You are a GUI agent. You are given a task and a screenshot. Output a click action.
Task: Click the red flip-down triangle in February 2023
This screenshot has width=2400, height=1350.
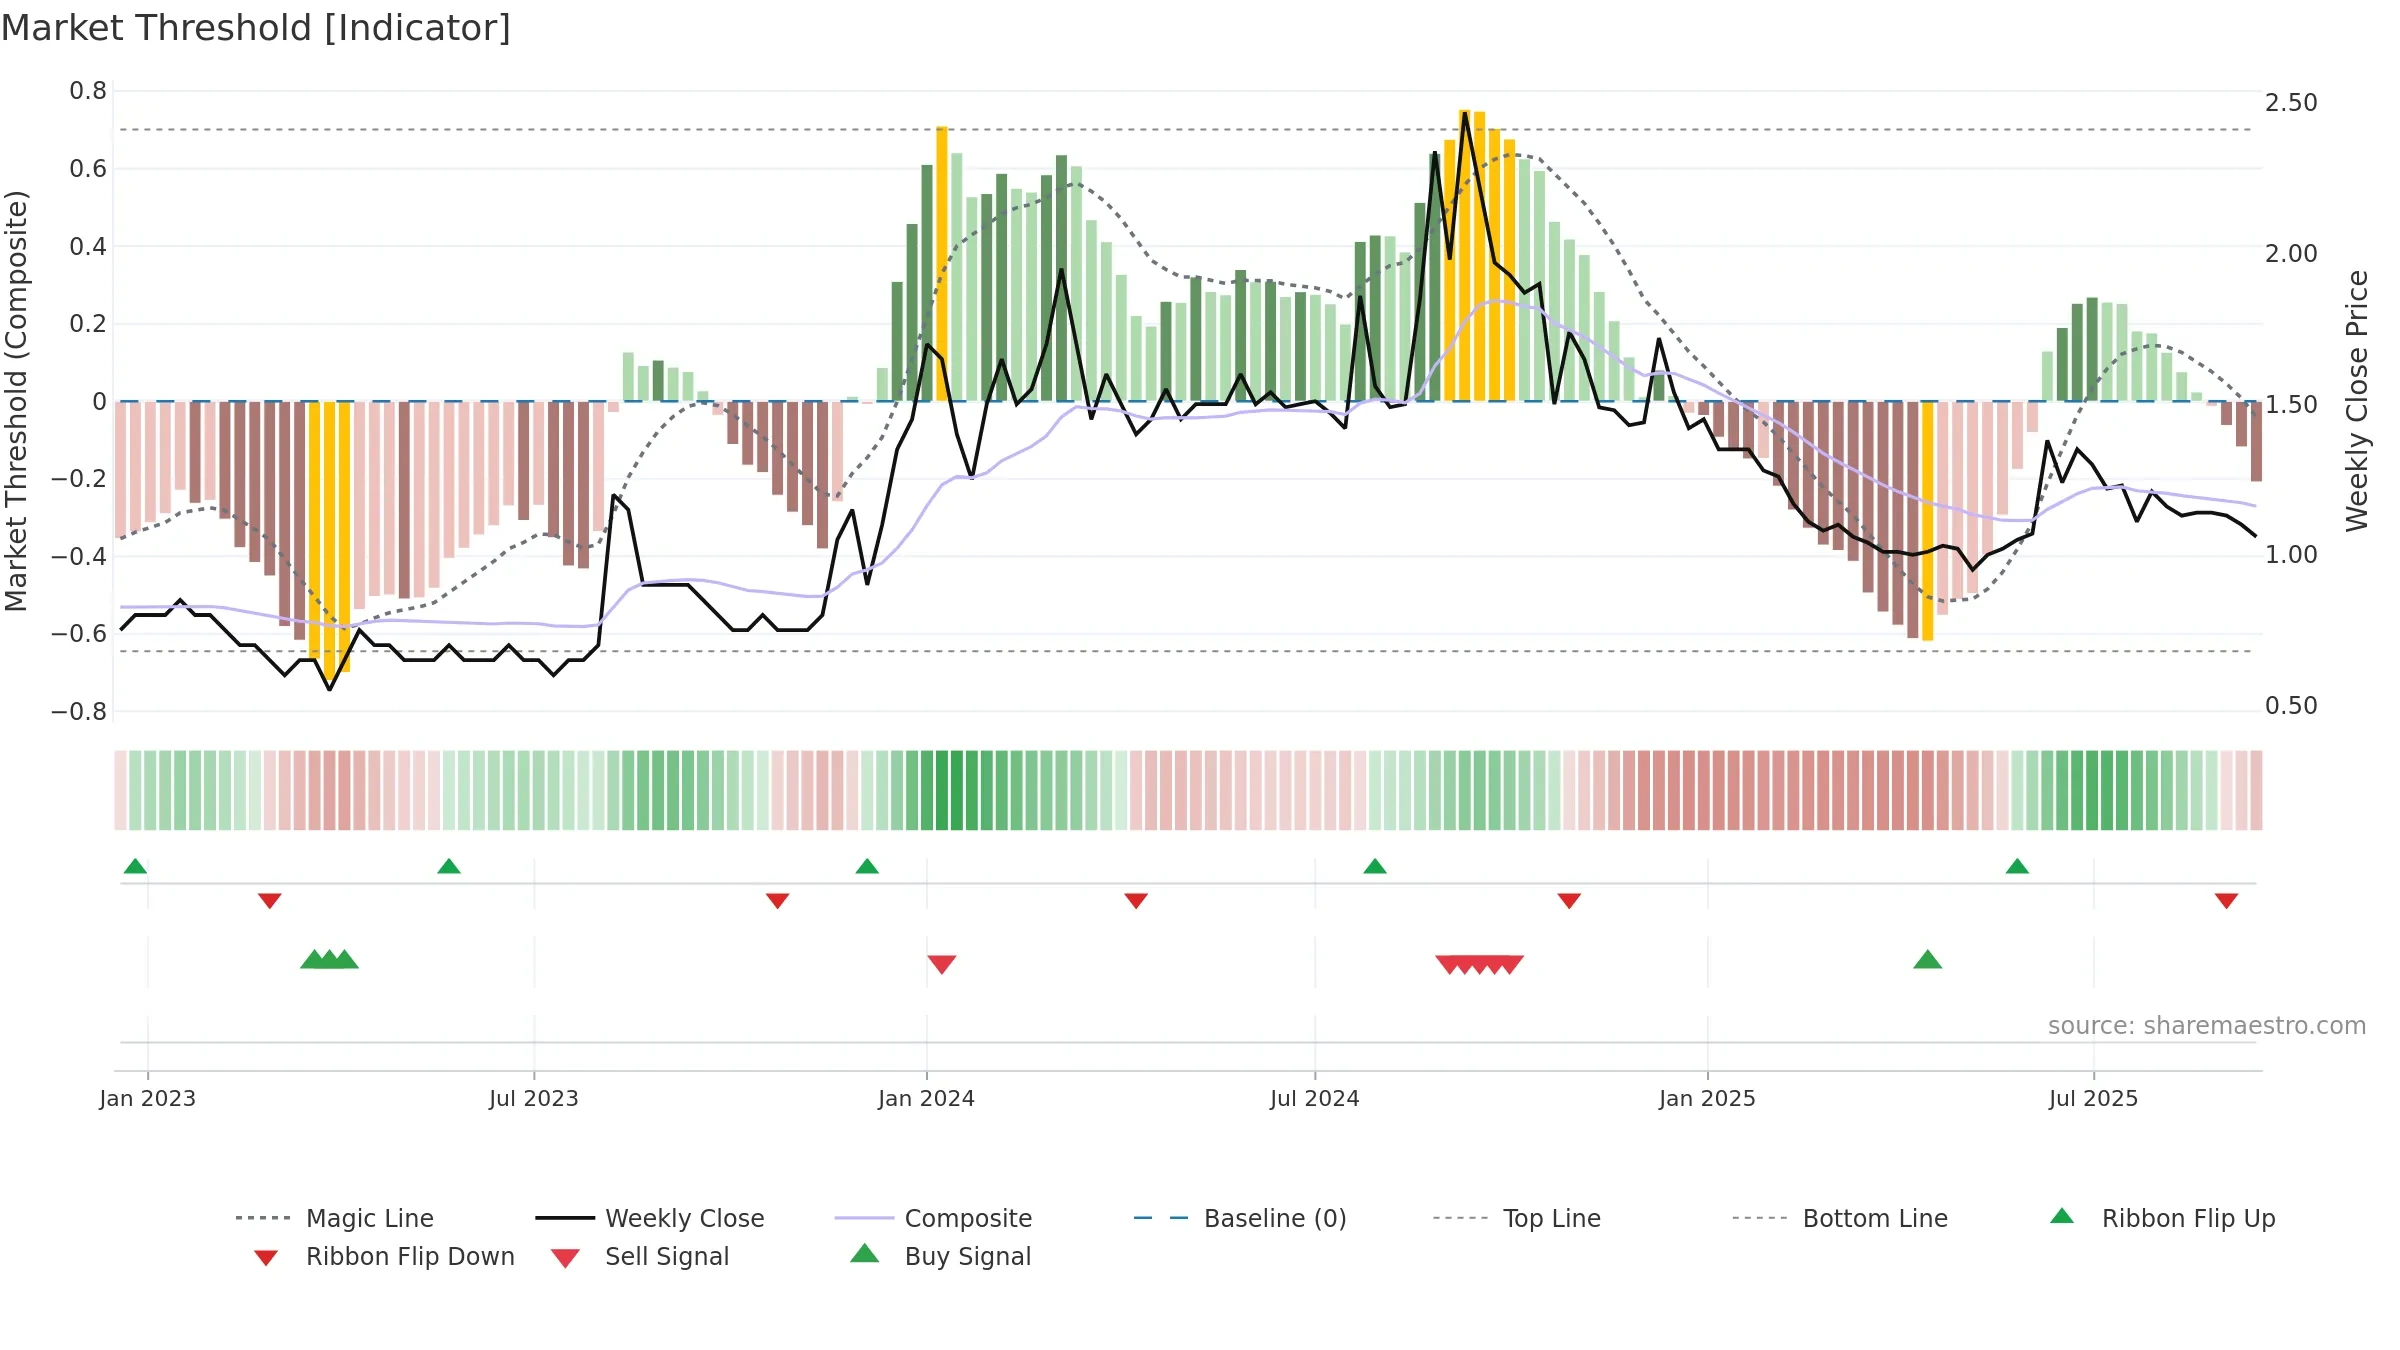click(269, 901)
